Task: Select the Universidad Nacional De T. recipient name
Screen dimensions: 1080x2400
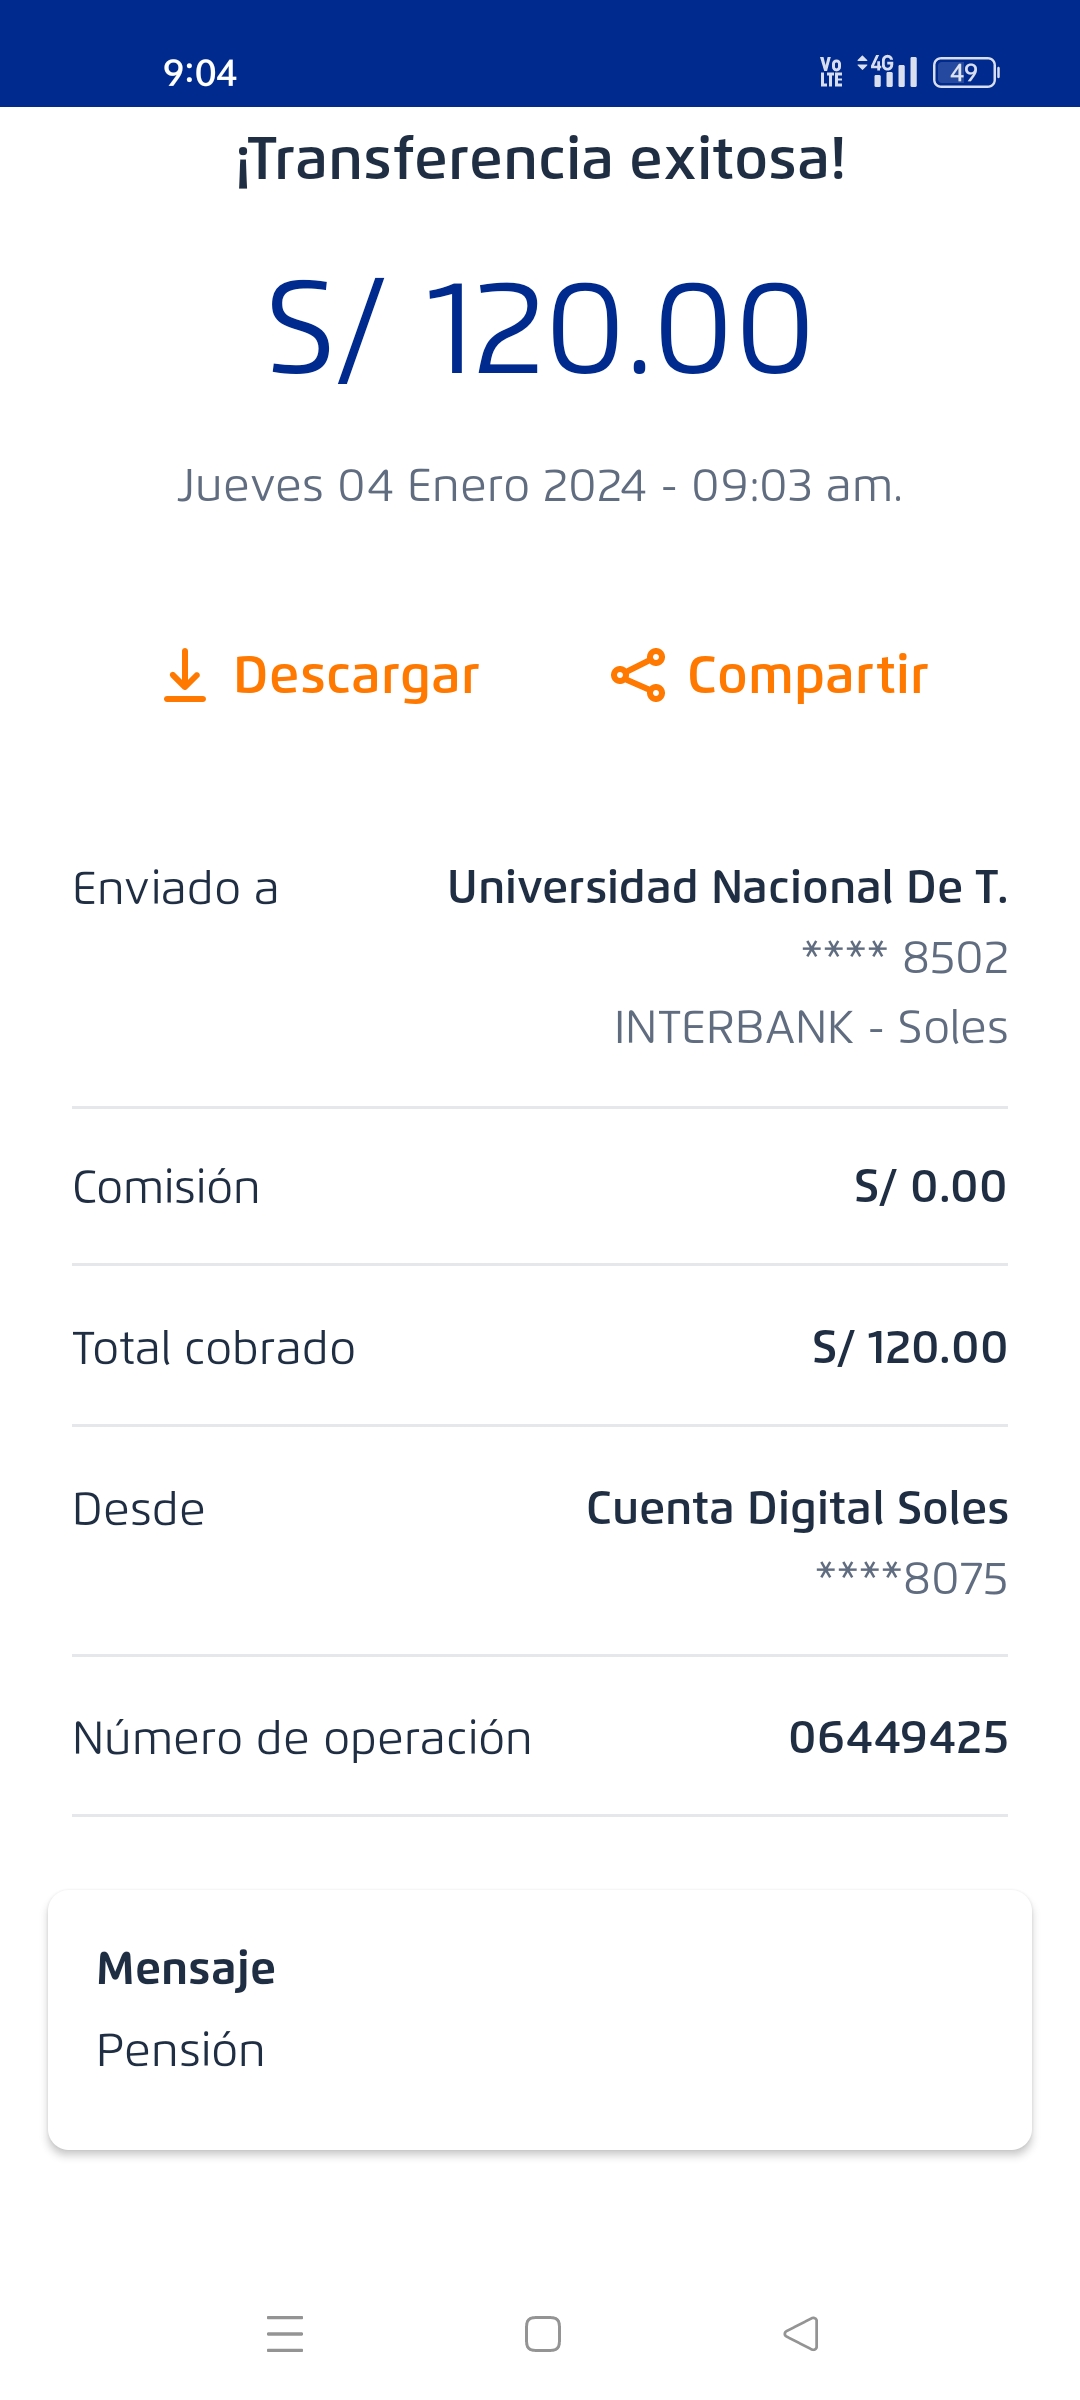Action: coord(727,888)
